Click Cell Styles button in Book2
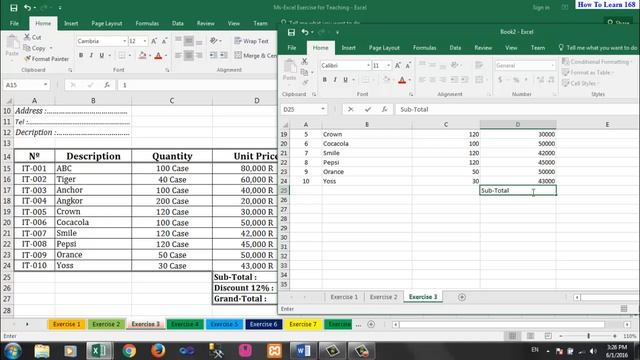The image size is (640, 360). (x=579, y=83)
